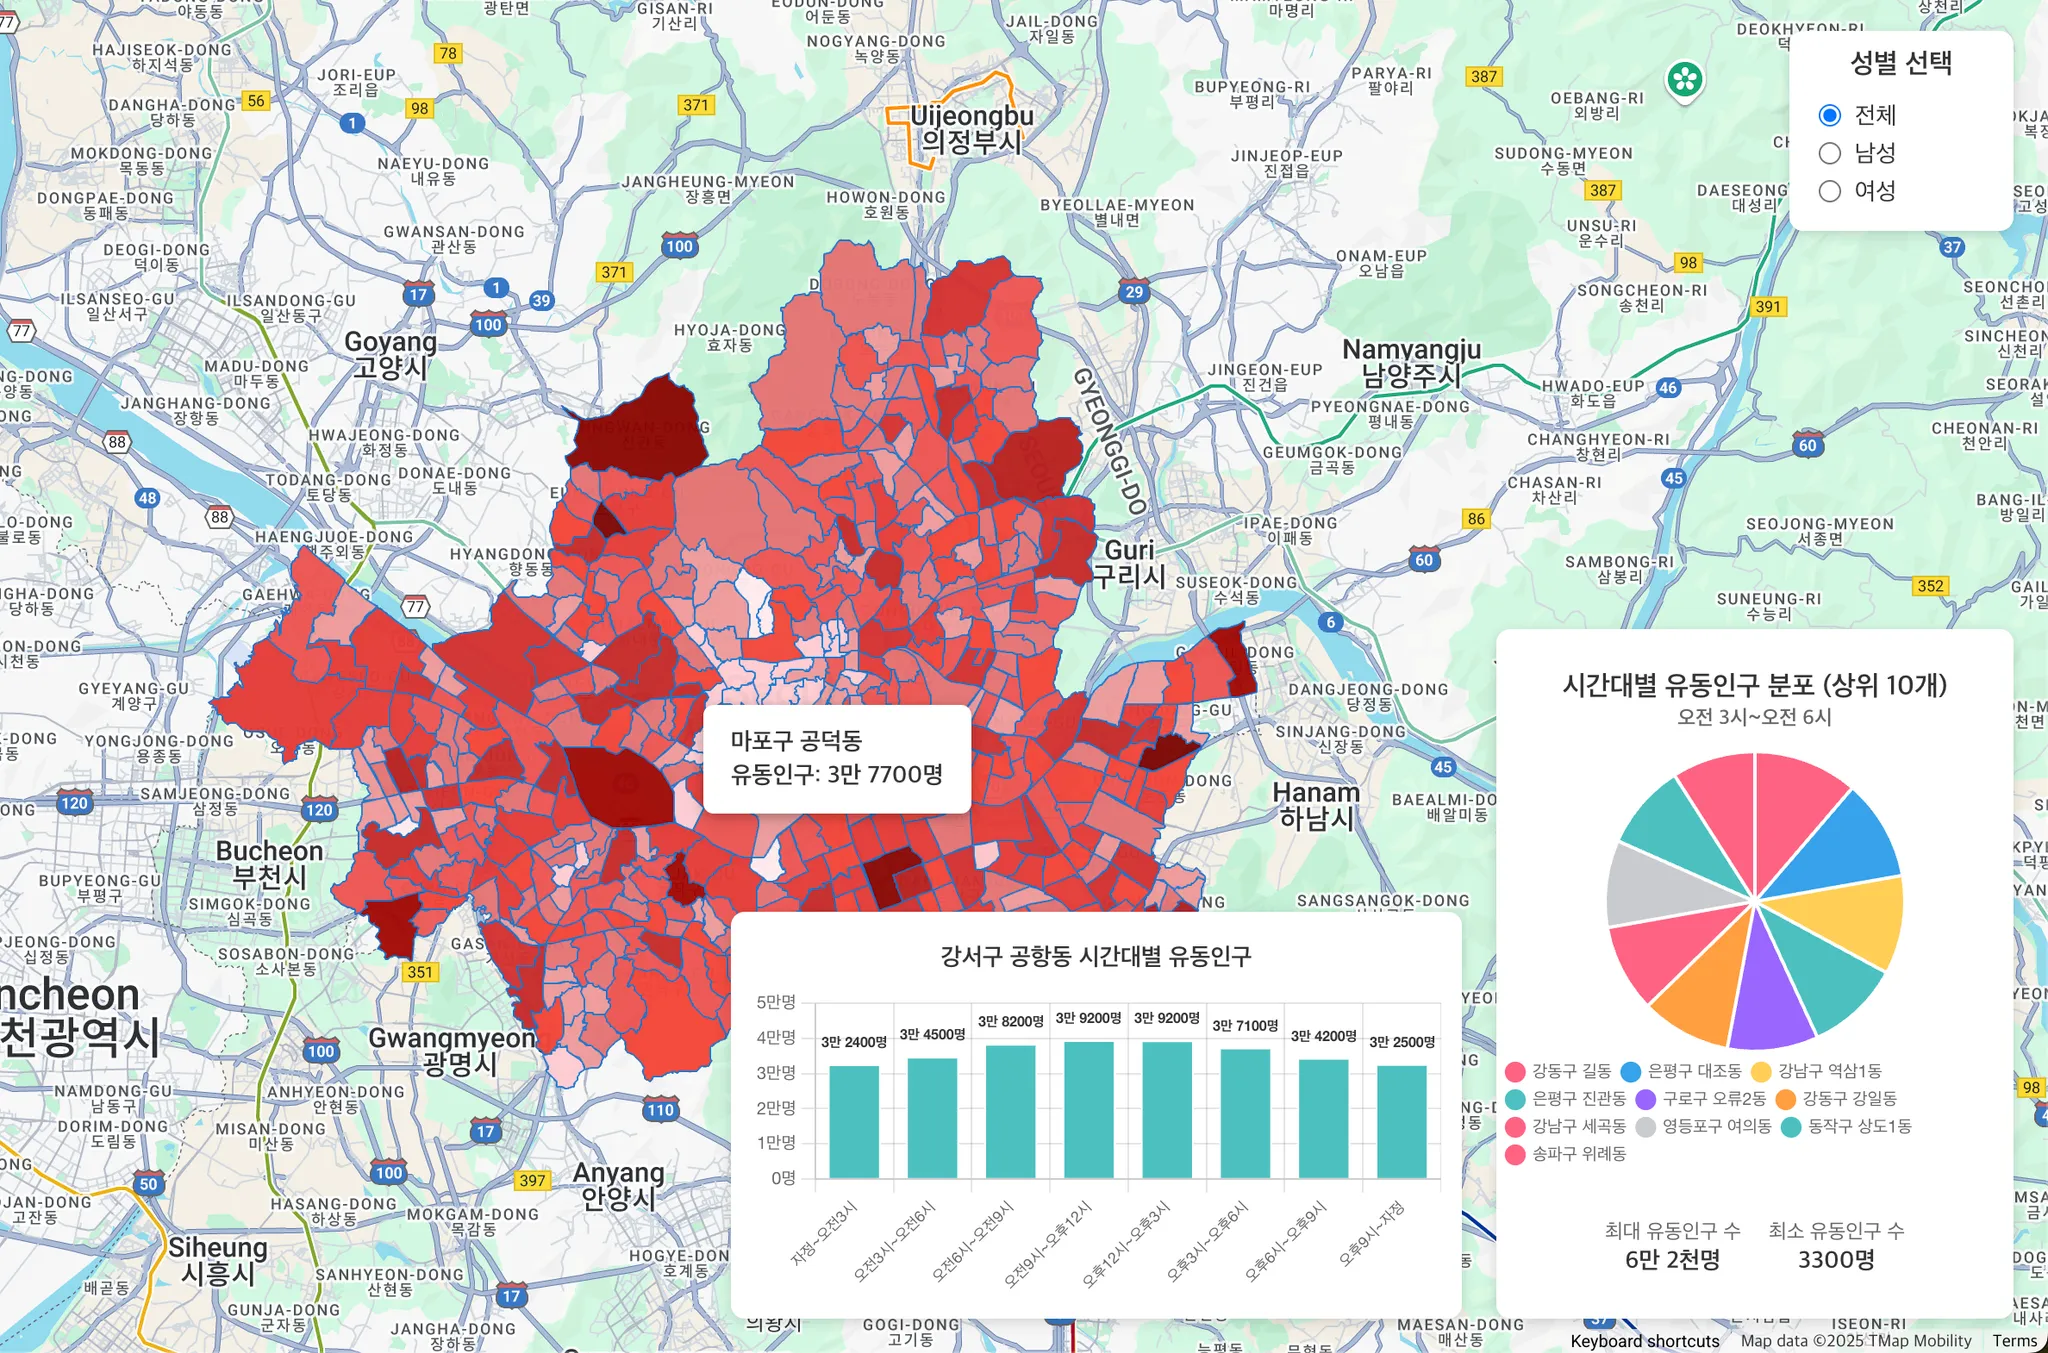Click the yellow 강남구 역삼1동 legend dot

(1761, 1072)
